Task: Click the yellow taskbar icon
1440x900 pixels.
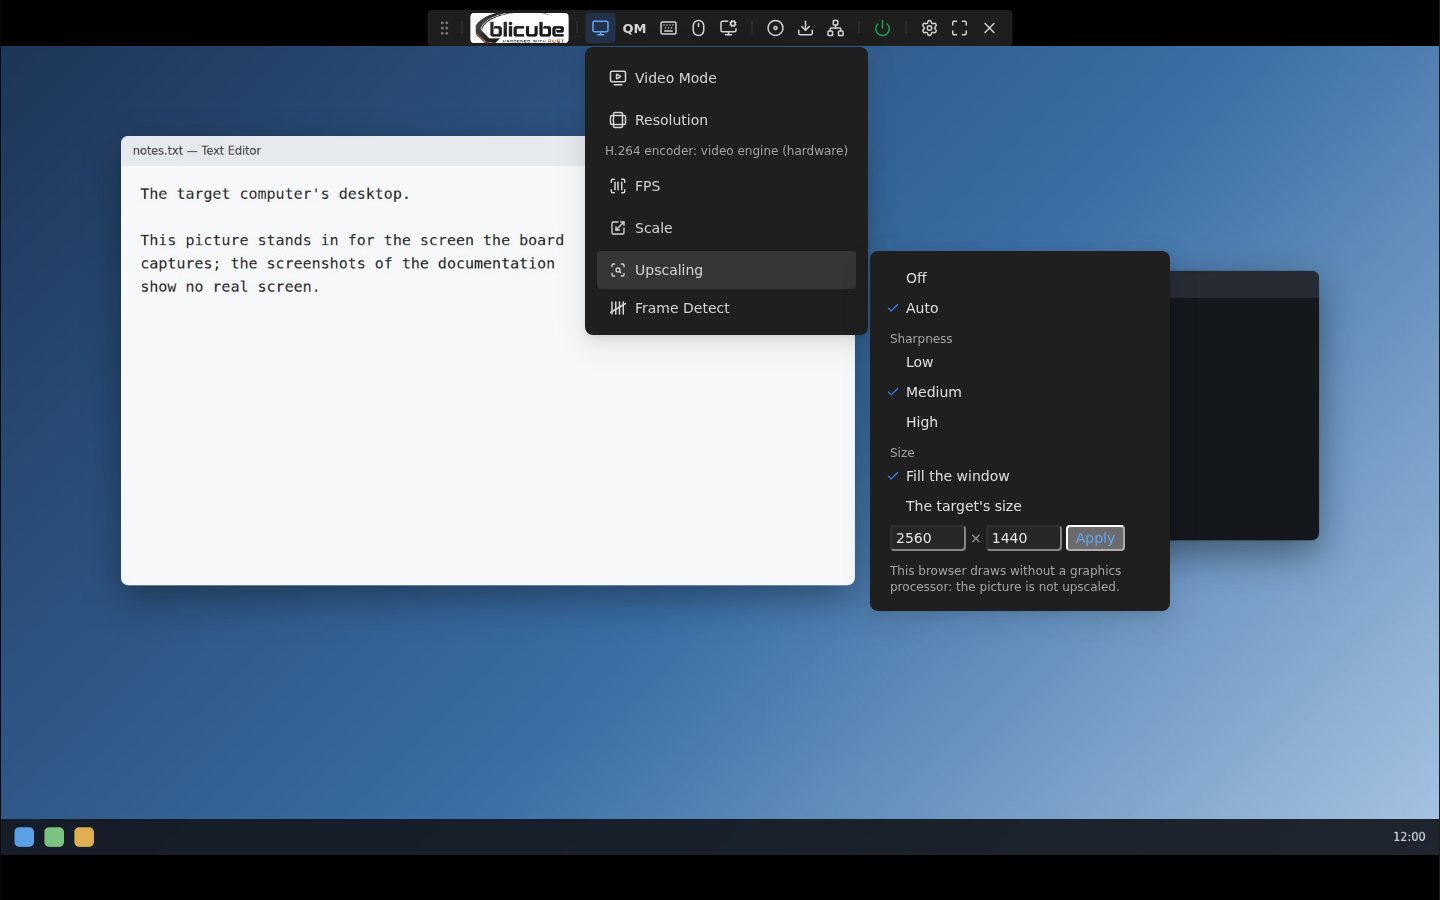Action: click(x=84, y=837)
